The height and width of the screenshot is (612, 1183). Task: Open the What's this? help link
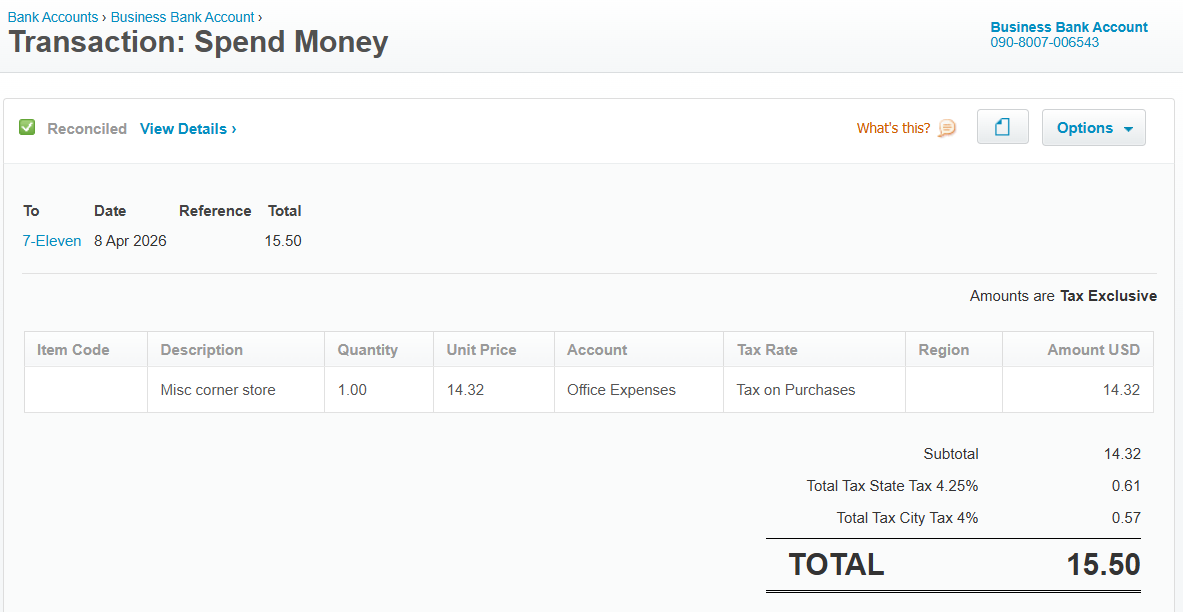893,128
